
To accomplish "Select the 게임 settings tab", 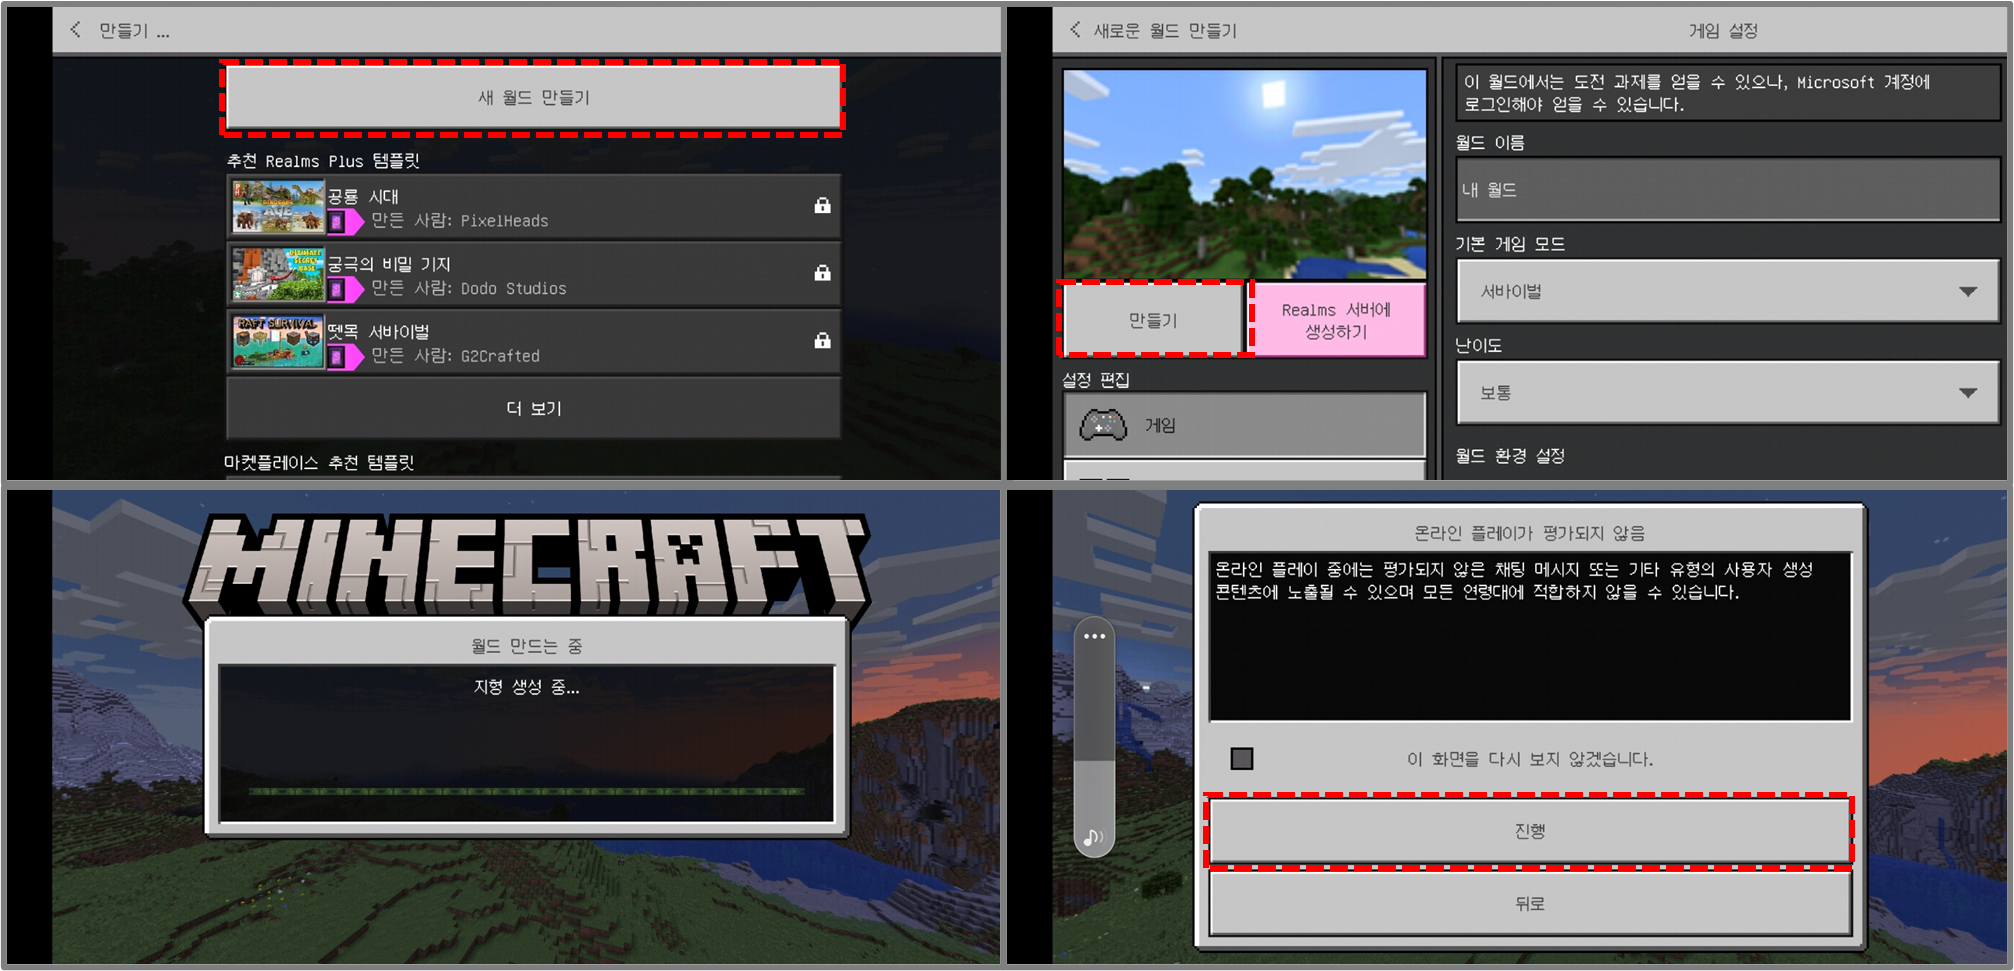I will 1244,425.
